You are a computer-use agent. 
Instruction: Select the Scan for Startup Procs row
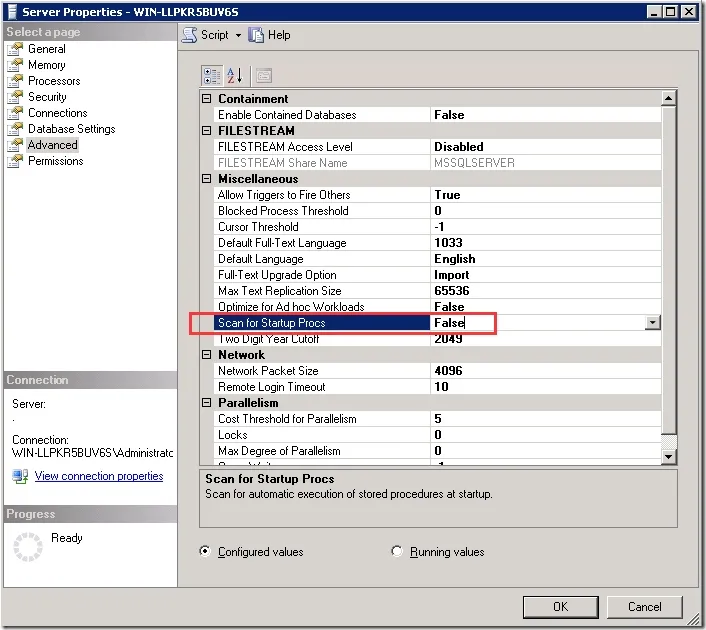pyautogui.click(x=437, y=322)
